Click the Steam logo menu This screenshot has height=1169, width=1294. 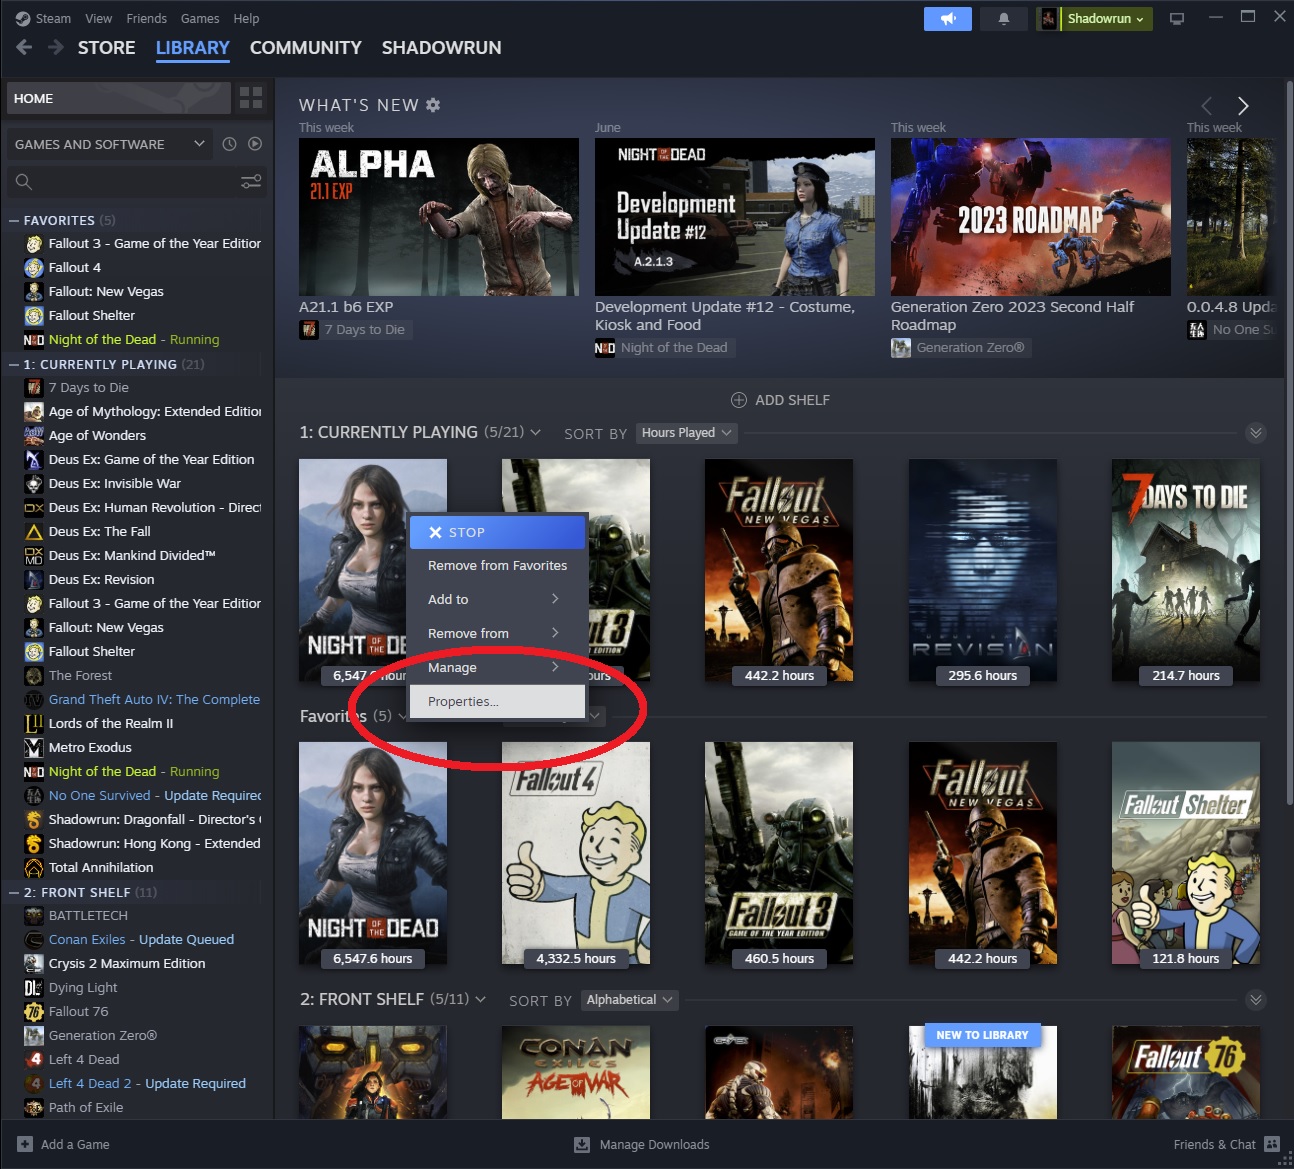[x=43, y=18]
